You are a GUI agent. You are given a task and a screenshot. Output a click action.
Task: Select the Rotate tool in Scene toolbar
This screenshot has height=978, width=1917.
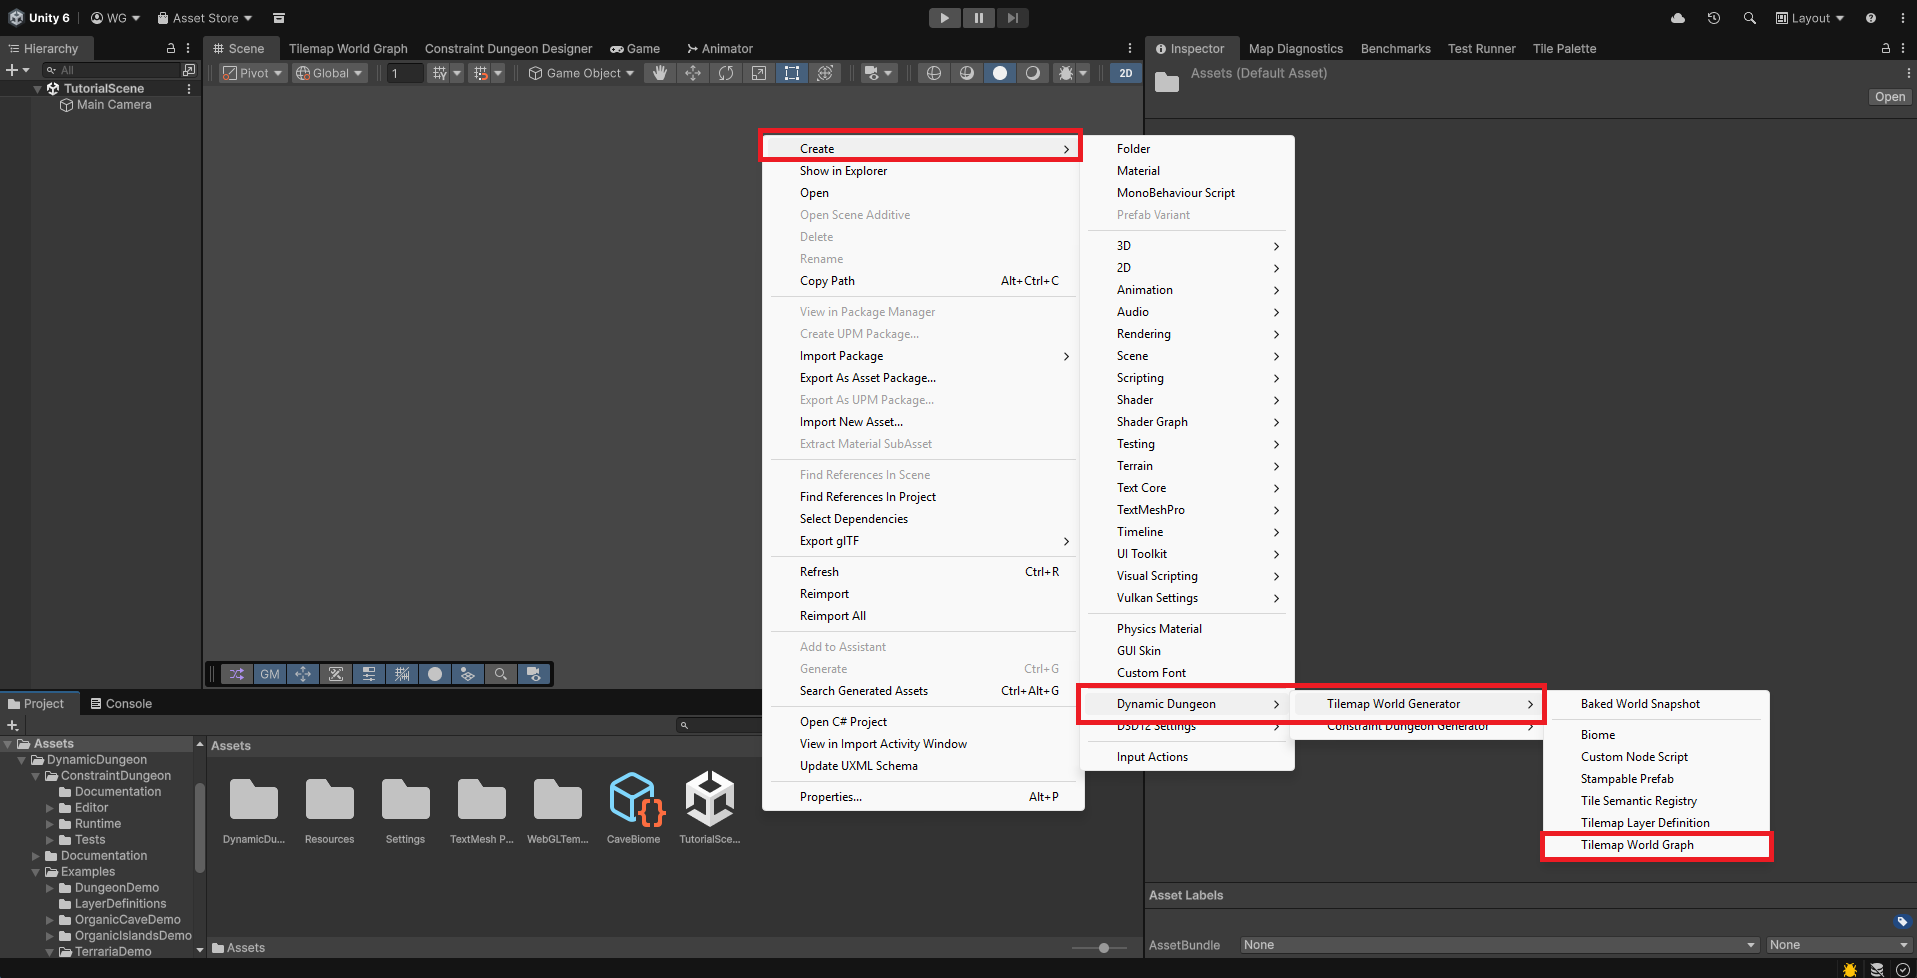(x=726, y=73)
